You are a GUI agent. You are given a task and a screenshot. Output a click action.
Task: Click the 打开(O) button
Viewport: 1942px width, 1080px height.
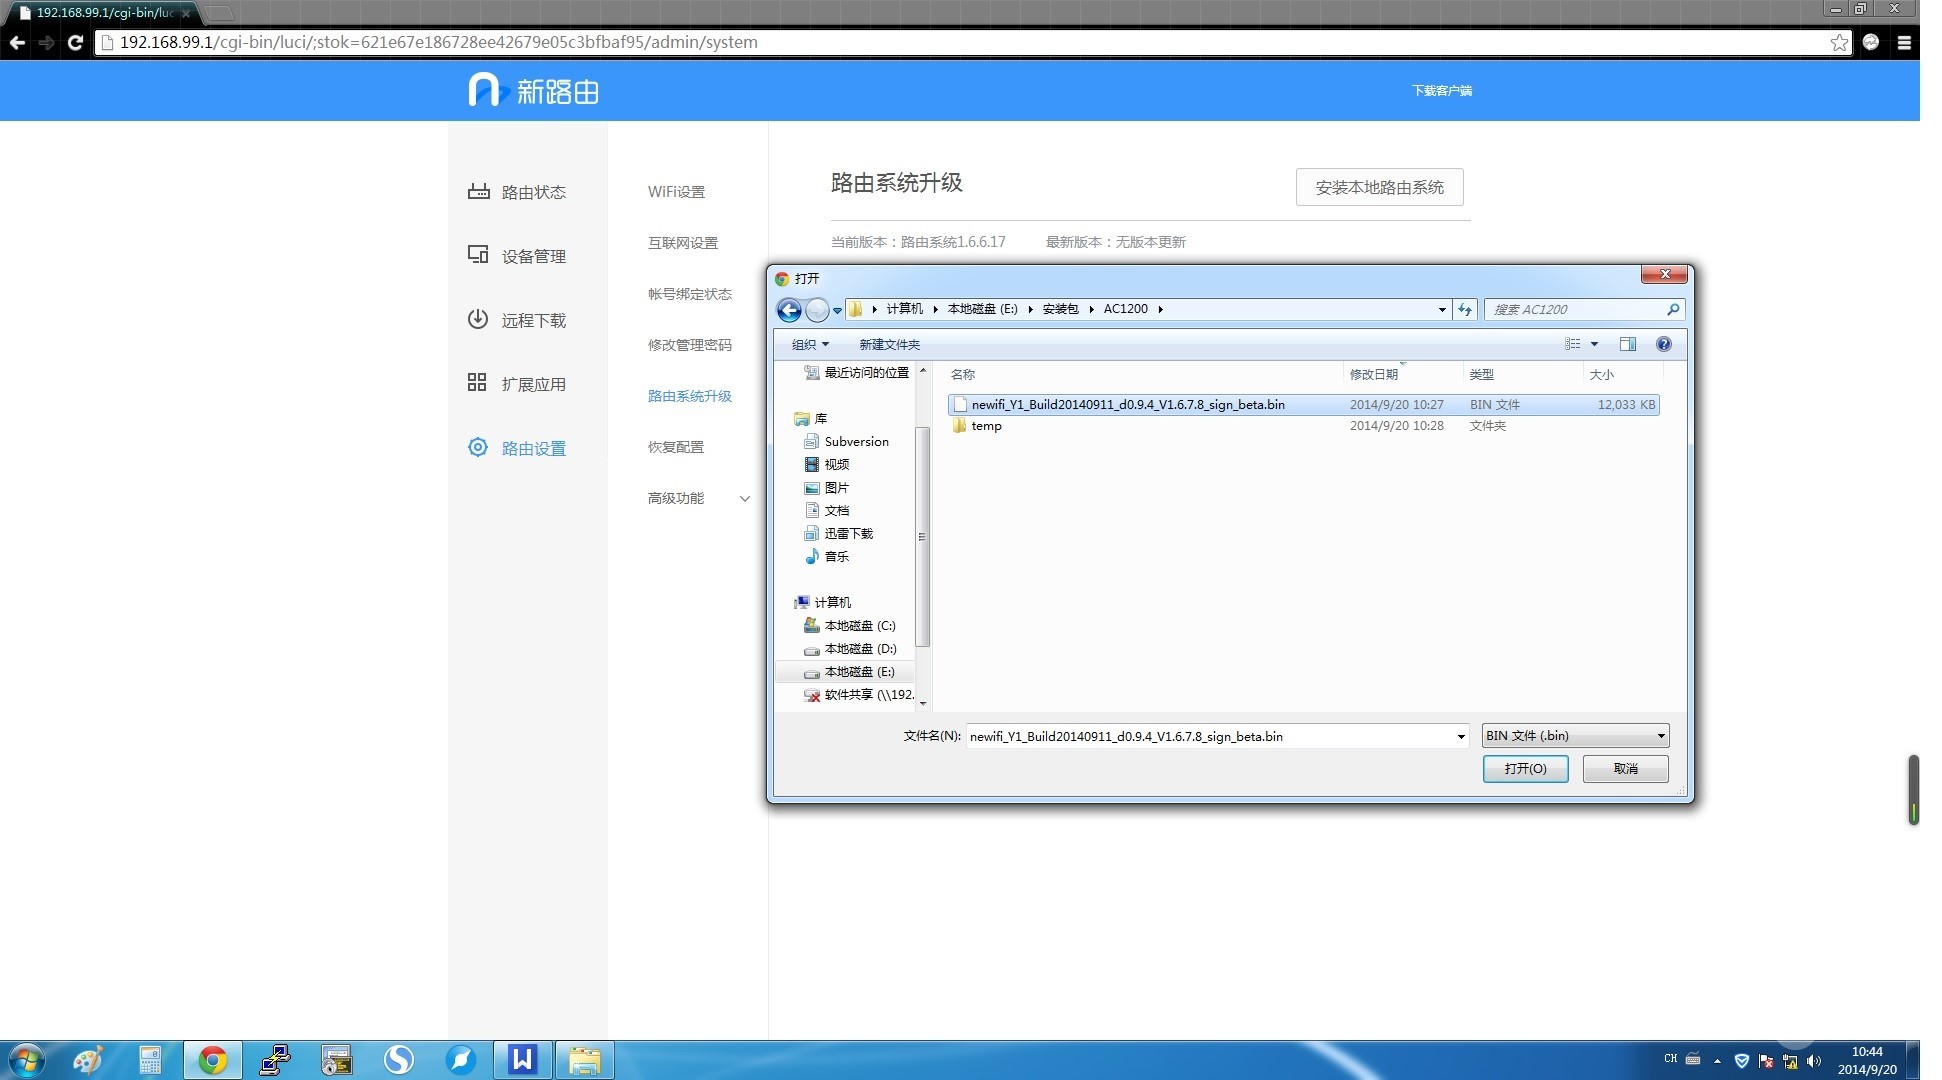tap(1525, 769)
